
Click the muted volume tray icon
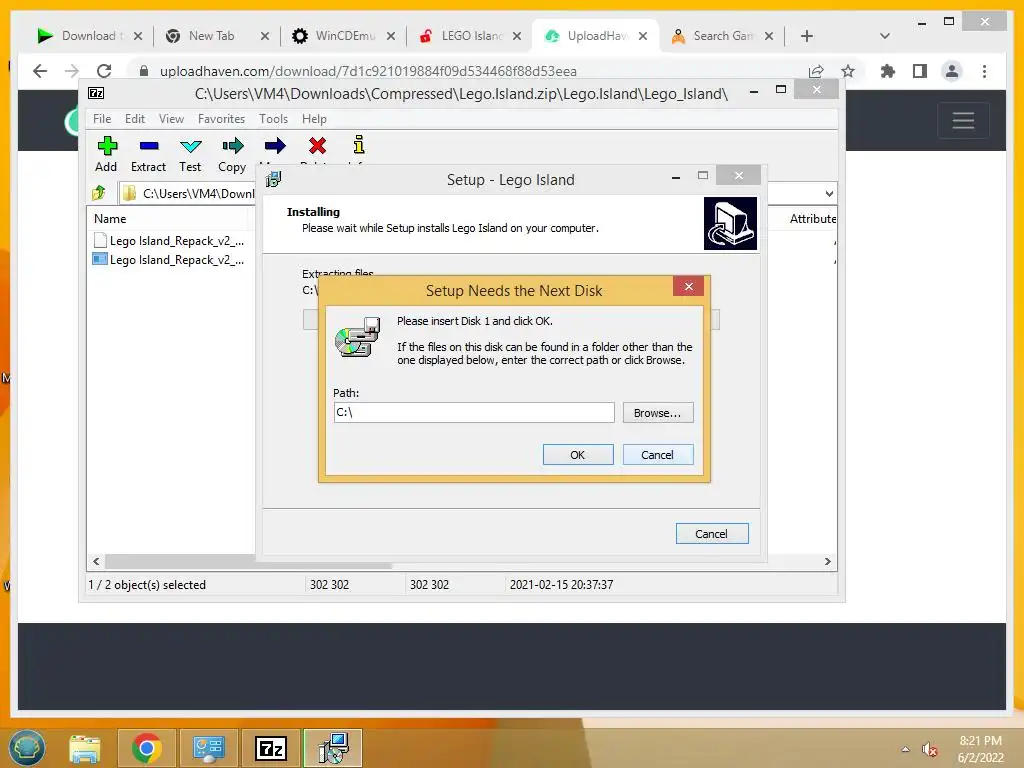coord(929,749)
